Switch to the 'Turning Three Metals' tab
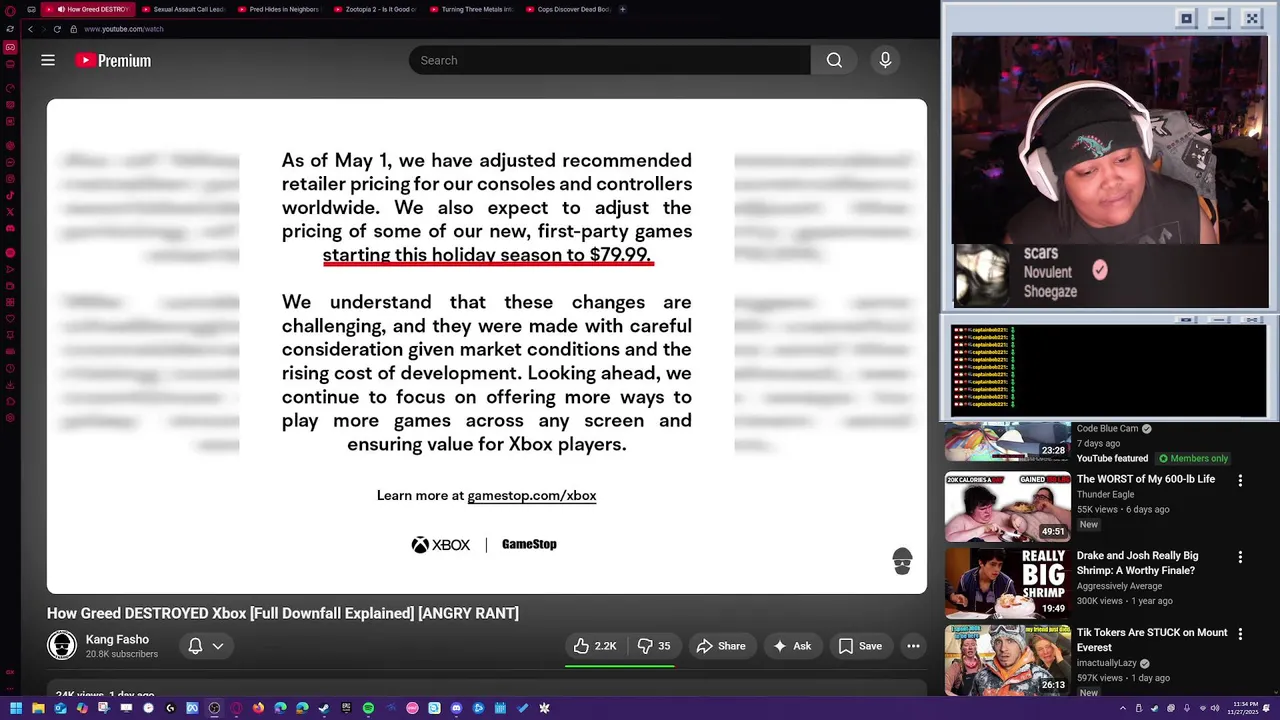 click(x=471, y=9)
